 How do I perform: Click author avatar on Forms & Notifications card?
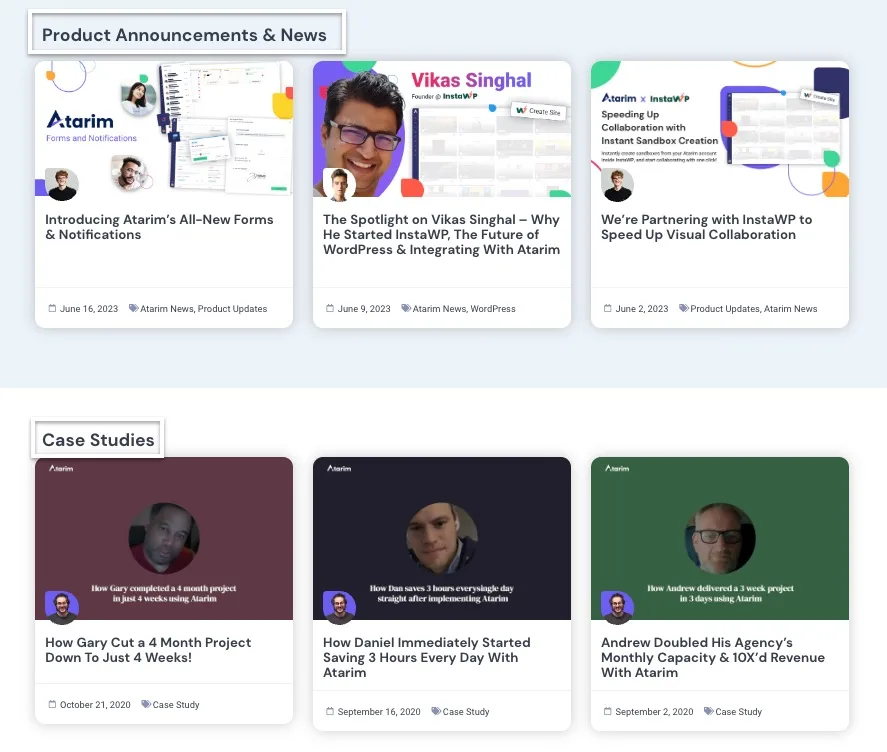pyautogui.click(x=62, y=185)
